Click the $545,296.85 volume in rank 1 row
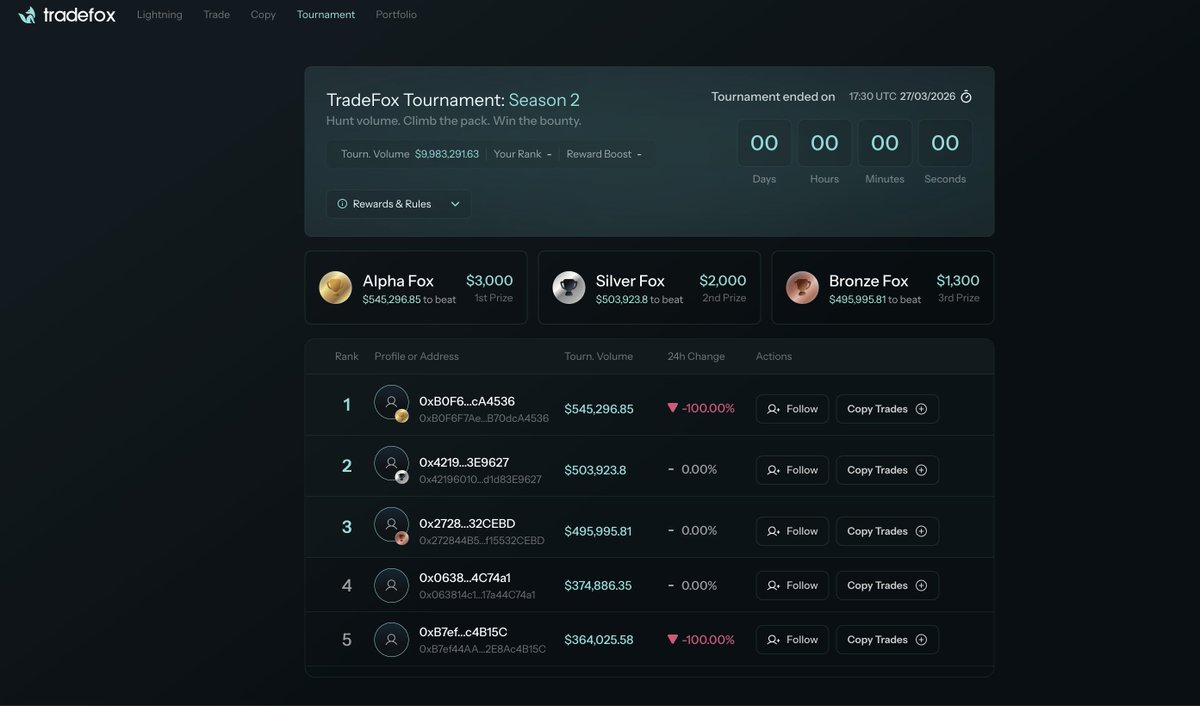 click(599, 409)
